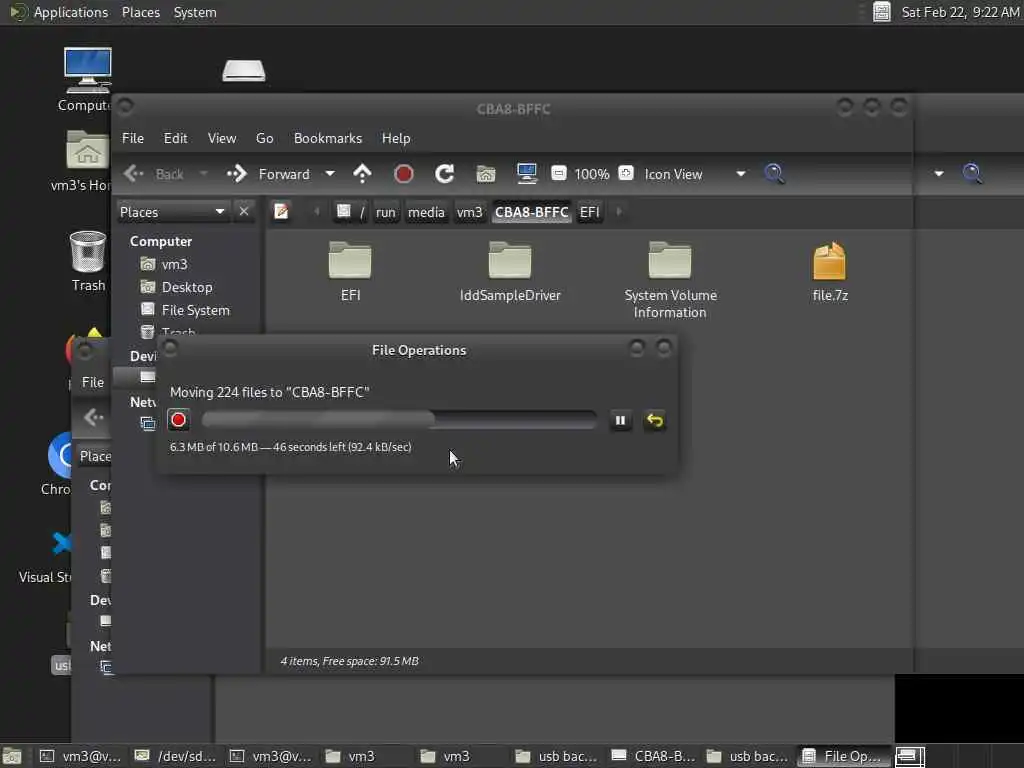
Task: Select the CBA8-BFFC path segment
Action: tap(532, 212)
